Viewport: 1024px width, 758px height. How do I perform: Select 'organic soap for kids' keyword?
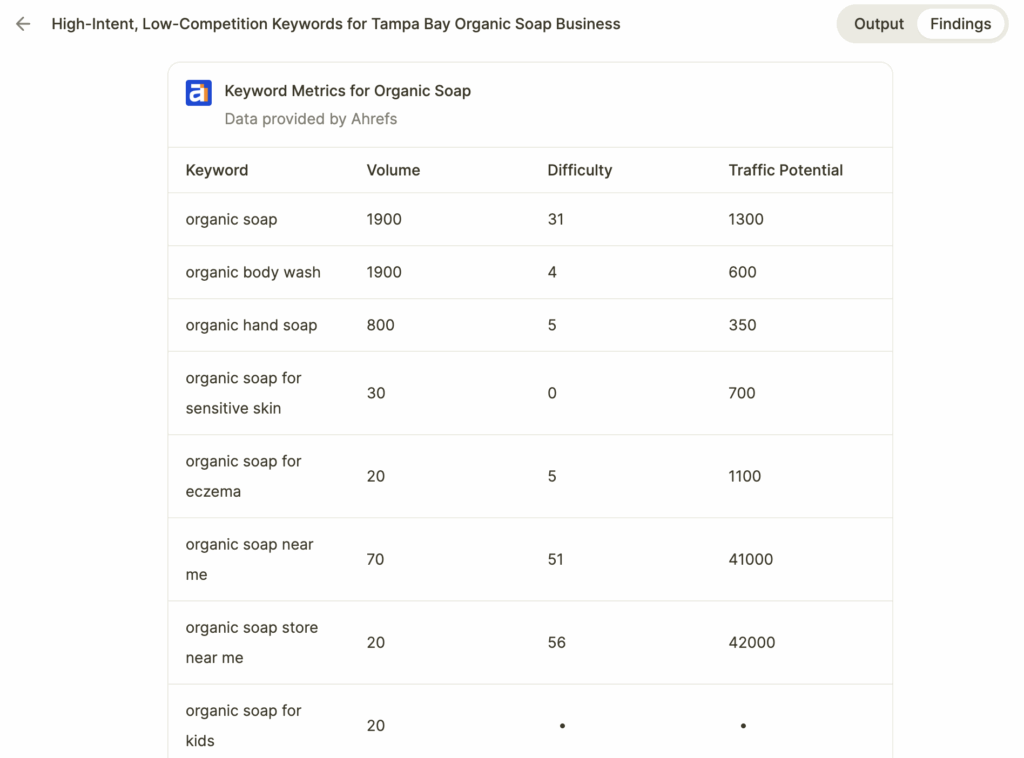click(x=243, y=725)
